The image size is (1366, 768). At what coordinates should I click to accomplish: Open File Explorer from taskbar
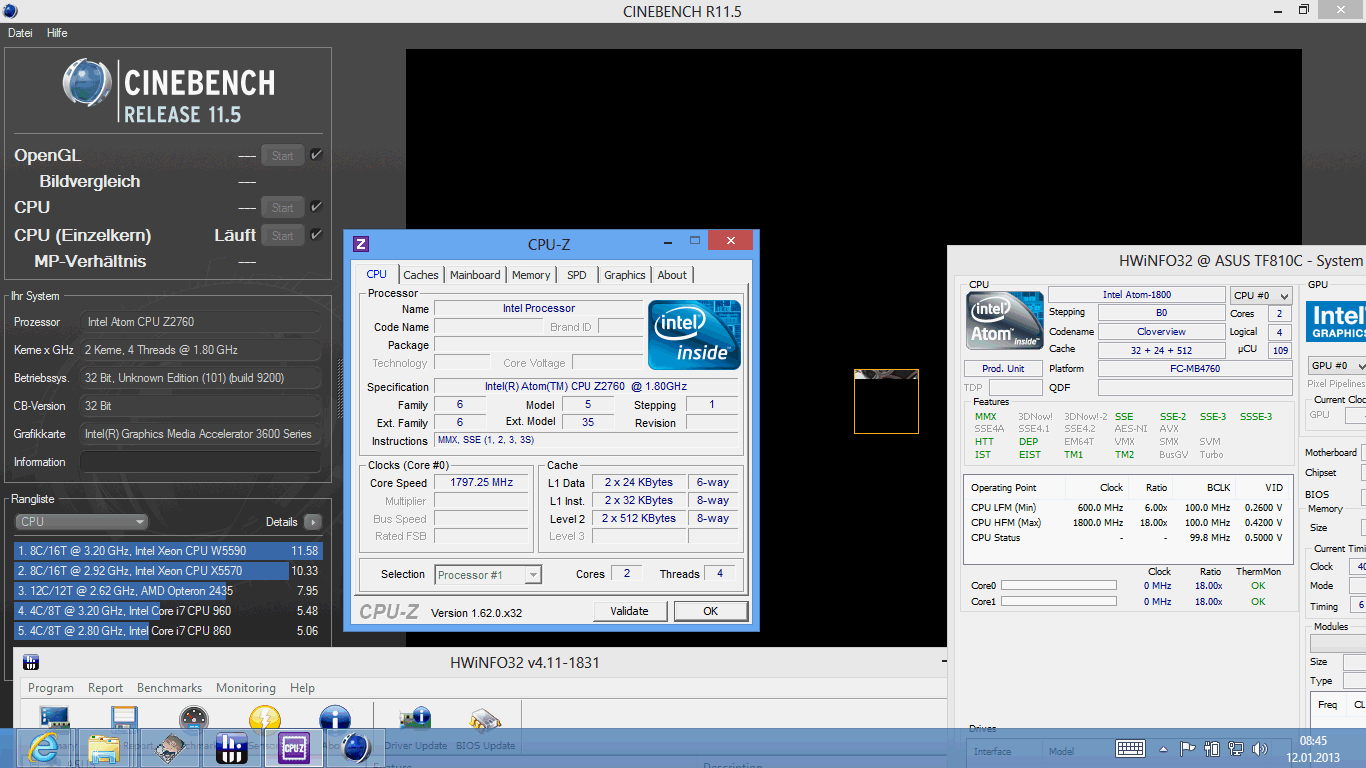click(x=104, y=747)
